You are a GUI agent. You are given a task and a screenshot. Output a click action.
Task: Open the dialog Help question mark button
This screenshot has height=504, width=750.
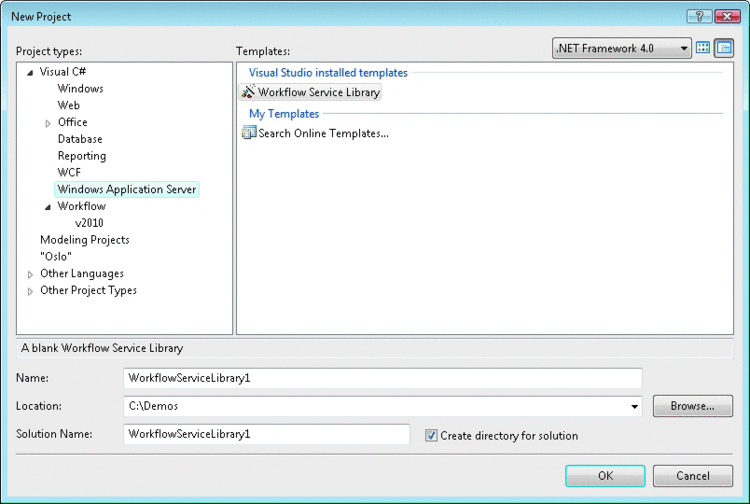[699, 17]
